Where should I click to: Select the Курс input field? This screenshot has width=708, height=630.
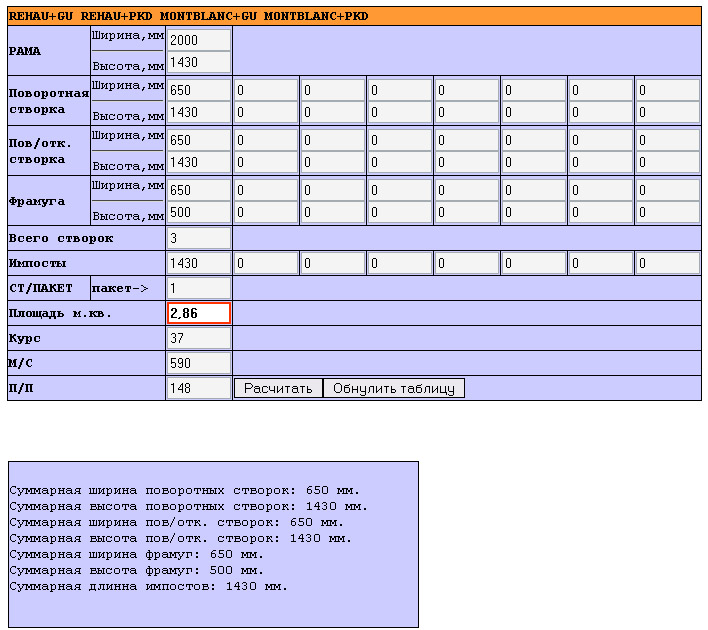[x=198, y=338]
